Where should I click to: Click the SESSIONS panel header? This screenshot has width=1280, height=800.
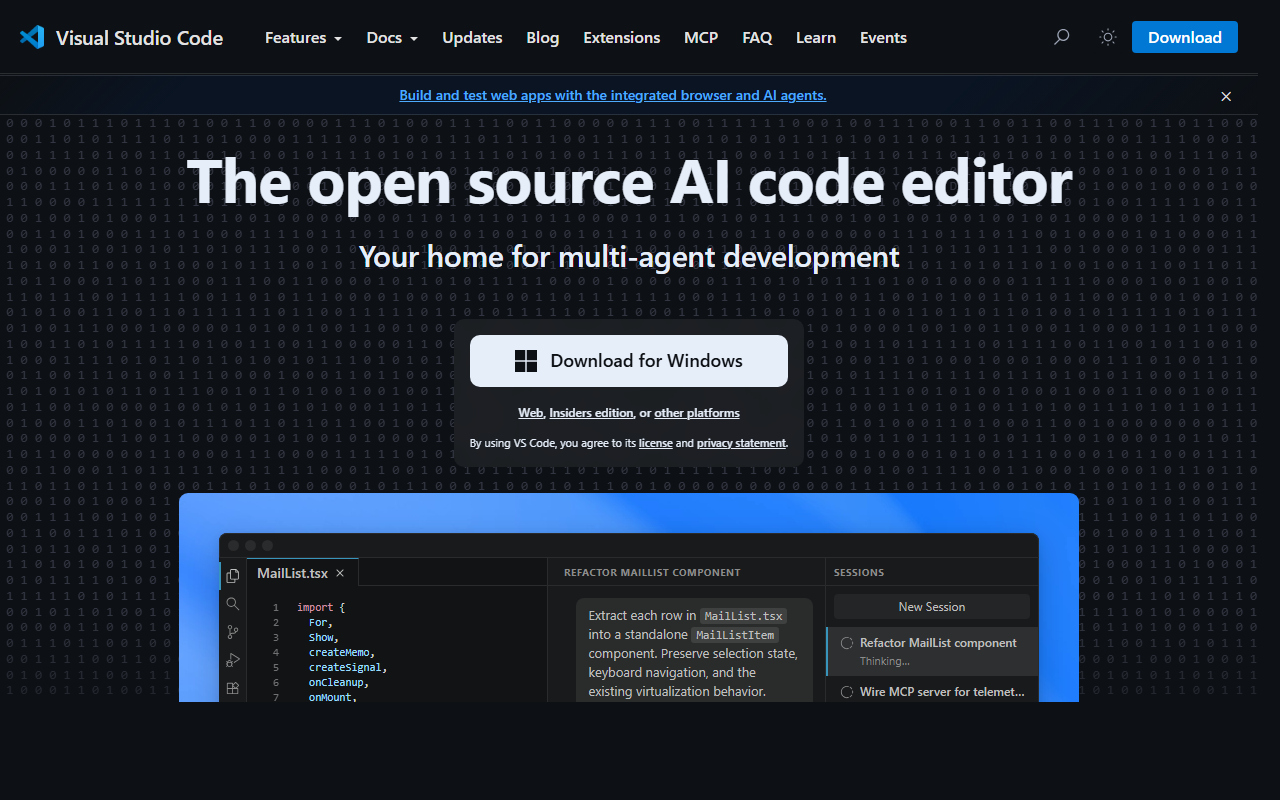click(x=859, y=573)
